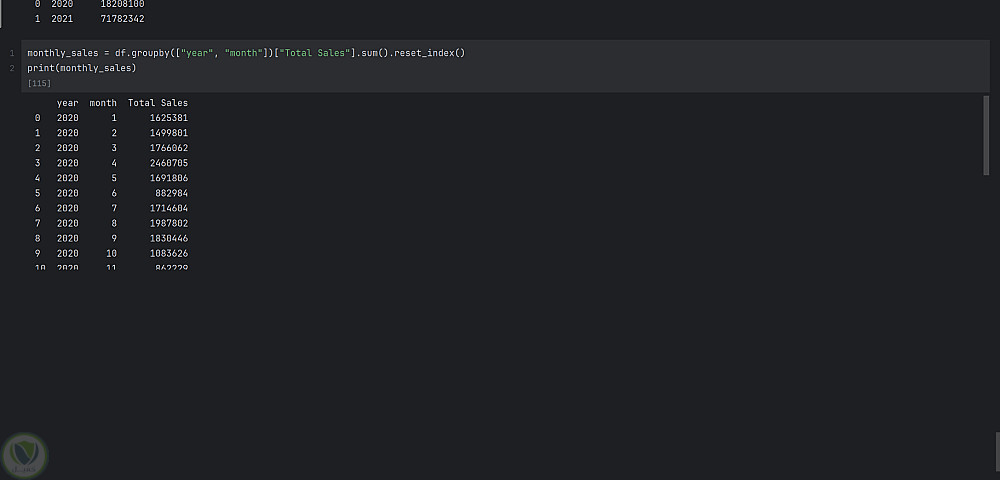Viewport: 1000px width, 480px height.
Task: Click the "year" output column header
Action: [67, 103]
